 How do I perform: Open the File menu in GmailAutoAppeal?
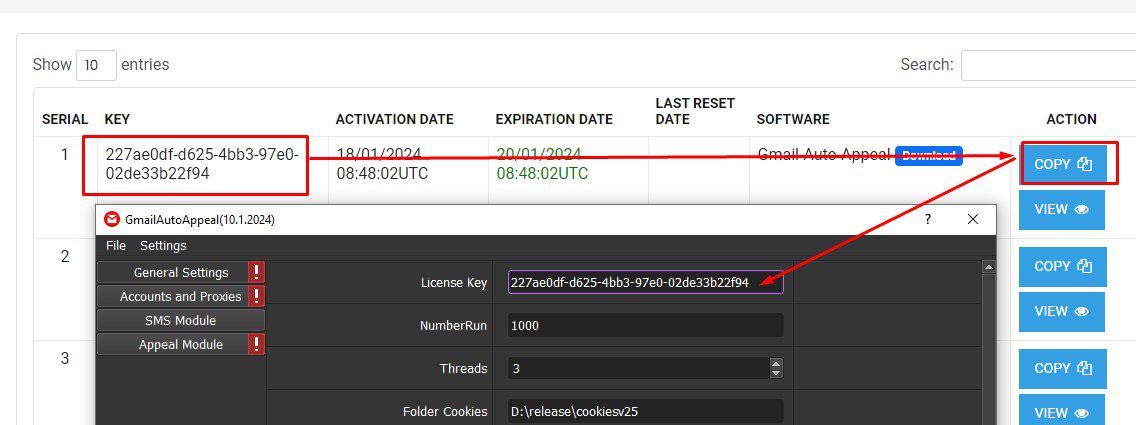(115, 245)
